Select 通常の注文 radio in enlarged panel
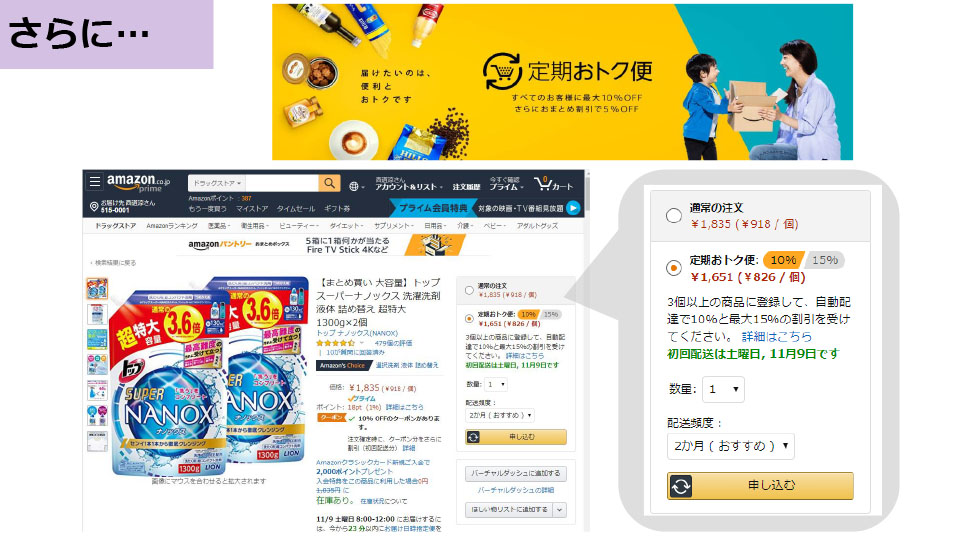 pyautogui.click(x=673, y=216)
